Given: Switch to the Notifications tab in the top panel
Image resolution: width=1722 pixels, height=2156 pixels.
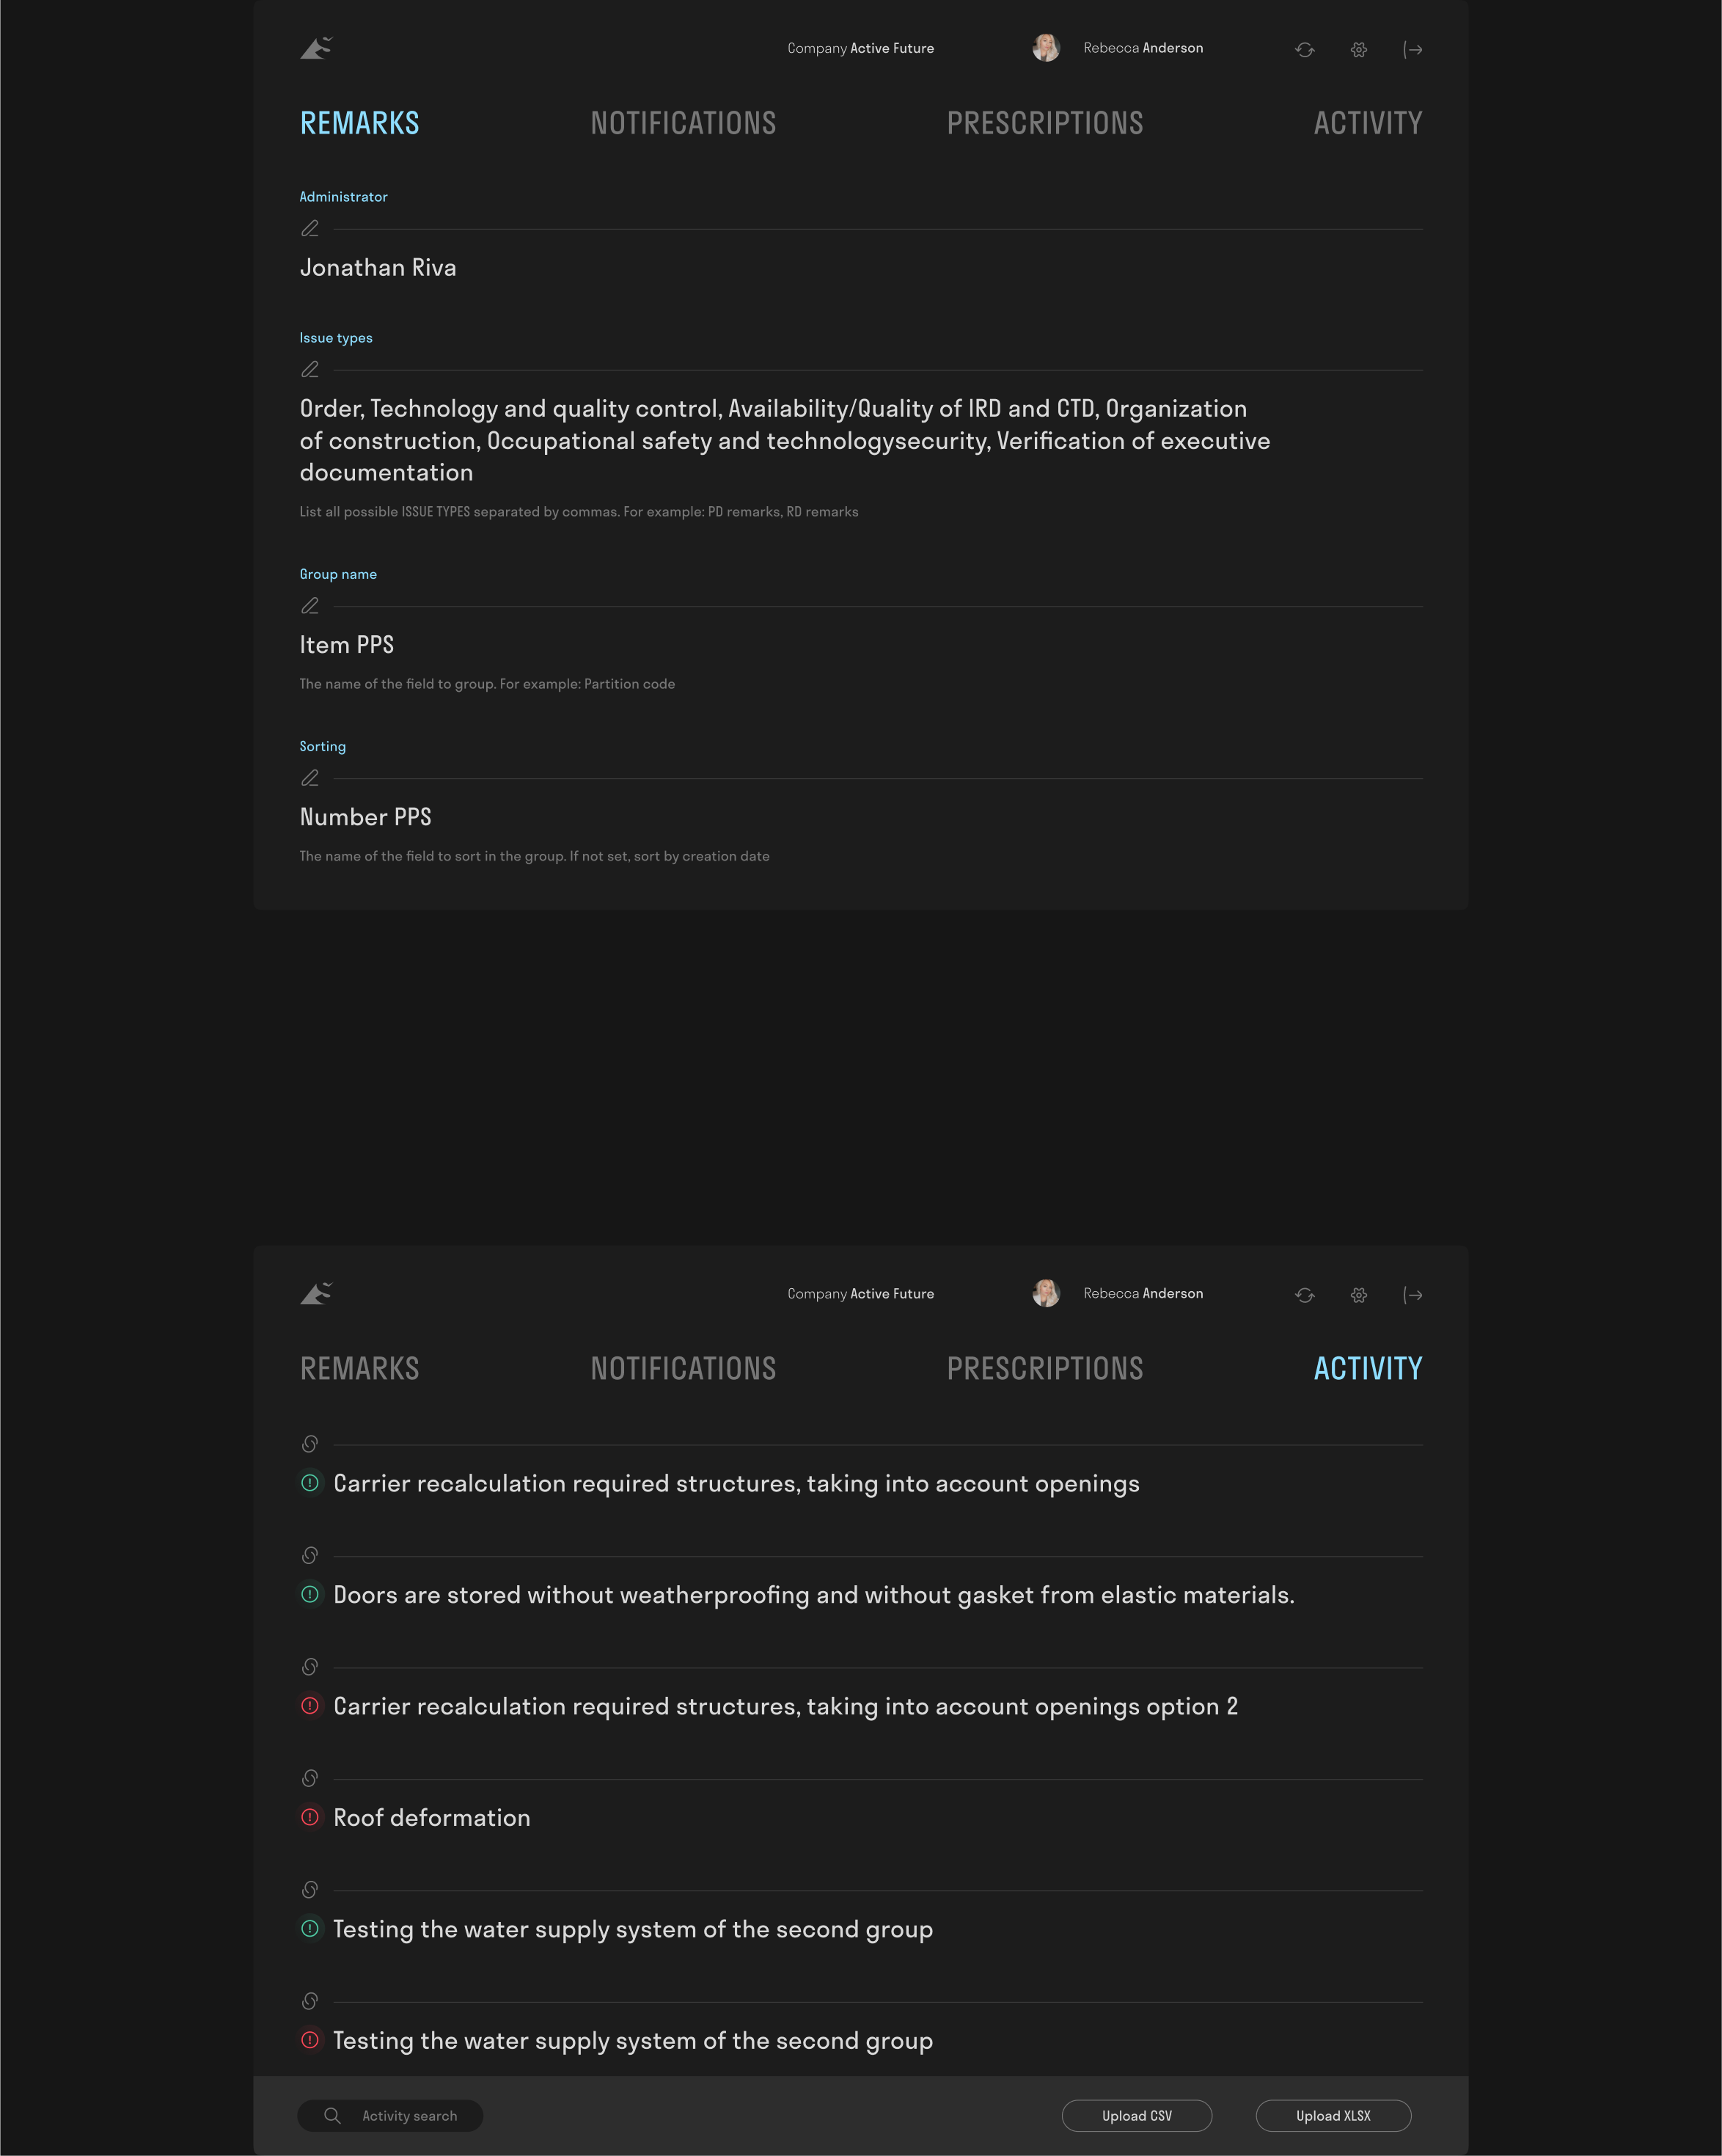Looking at the screenshot, I should click(x=683, y=123).
